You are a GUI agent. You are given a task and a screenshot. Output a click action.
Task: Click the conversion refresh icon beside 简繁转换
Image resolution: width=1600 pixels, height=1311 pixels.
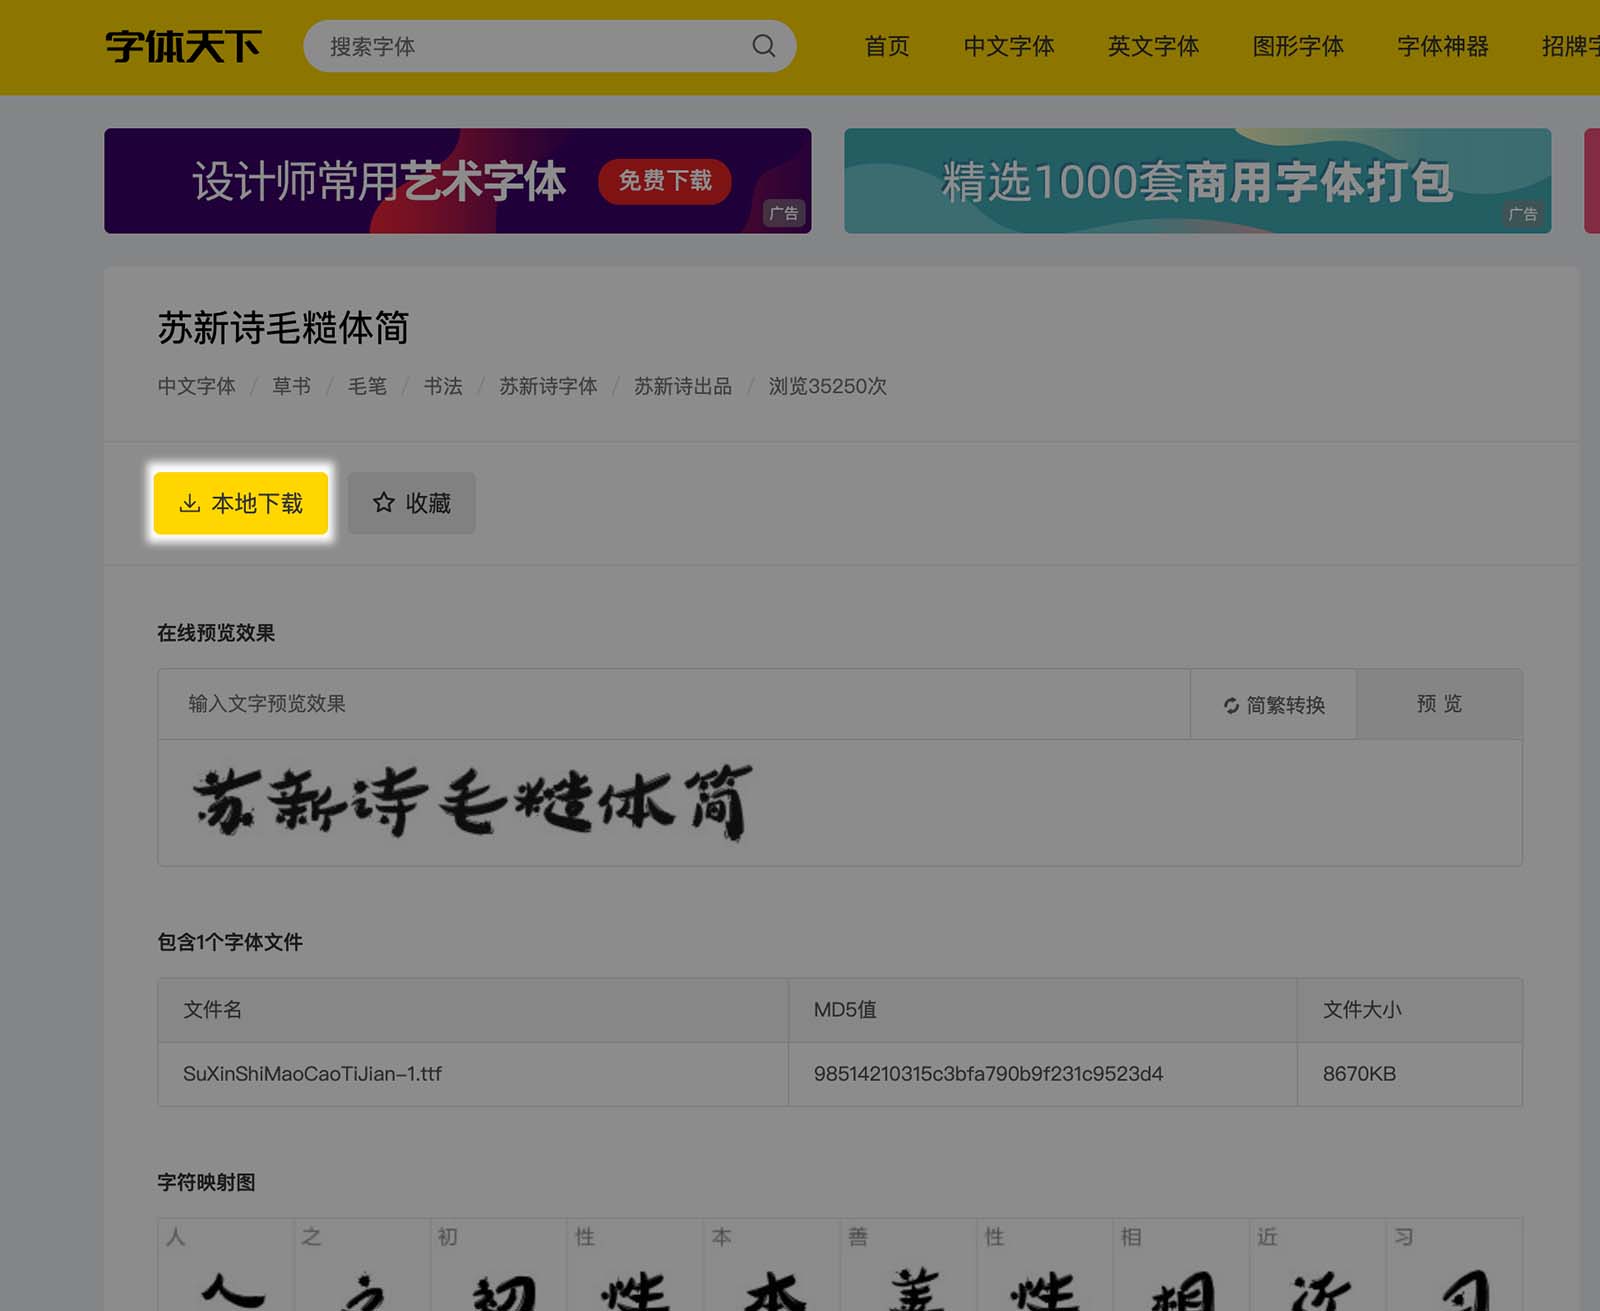coord(1232,704)
